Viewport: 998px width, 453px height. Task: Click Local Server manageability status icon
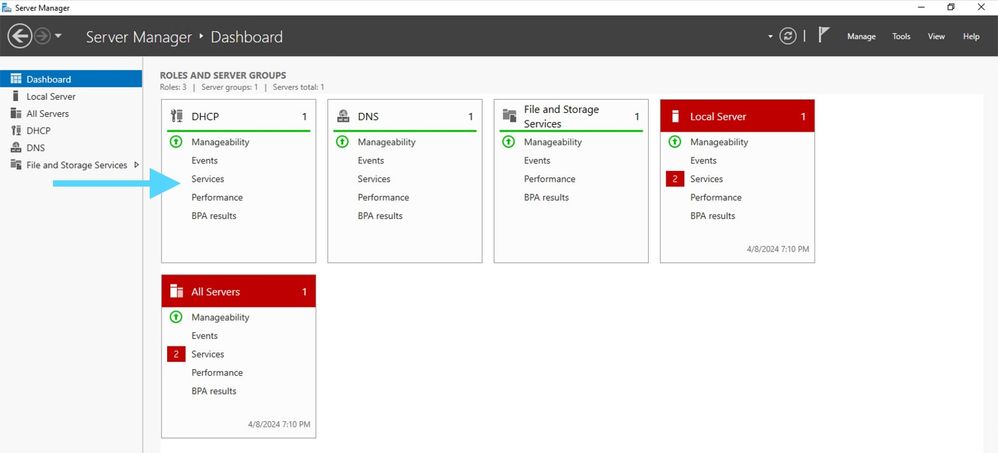tap(675, 142)
